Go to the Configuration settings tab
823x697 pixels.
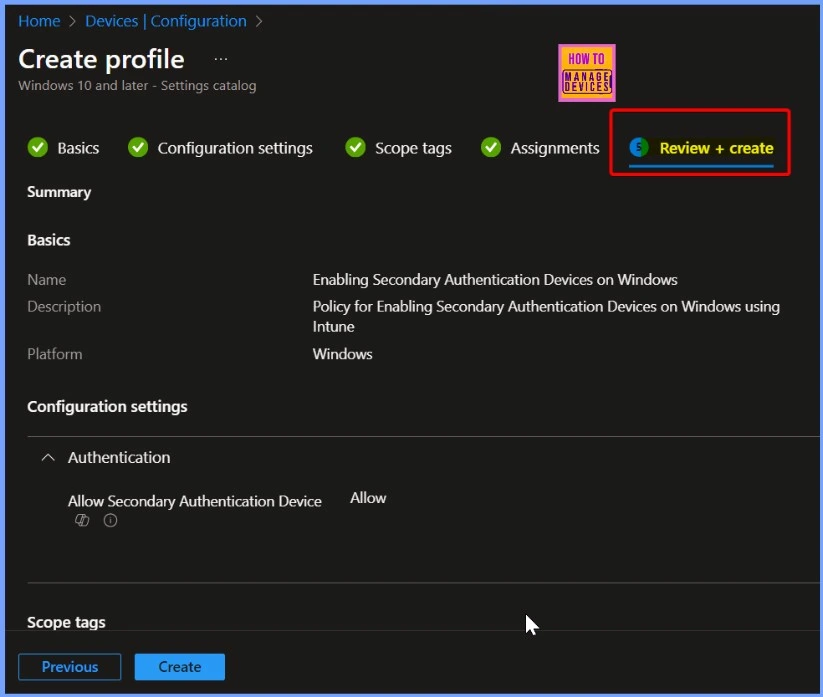(235, 148)
